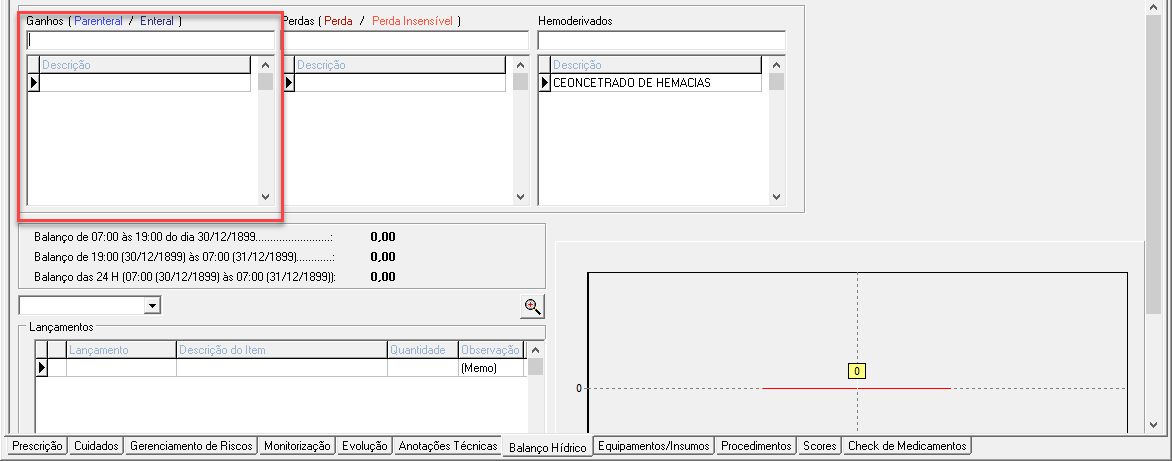Select CEONCETRADO DE HEMACIAS row
Viewport: 1172px width, 461px height.
[x=656, y=83]
